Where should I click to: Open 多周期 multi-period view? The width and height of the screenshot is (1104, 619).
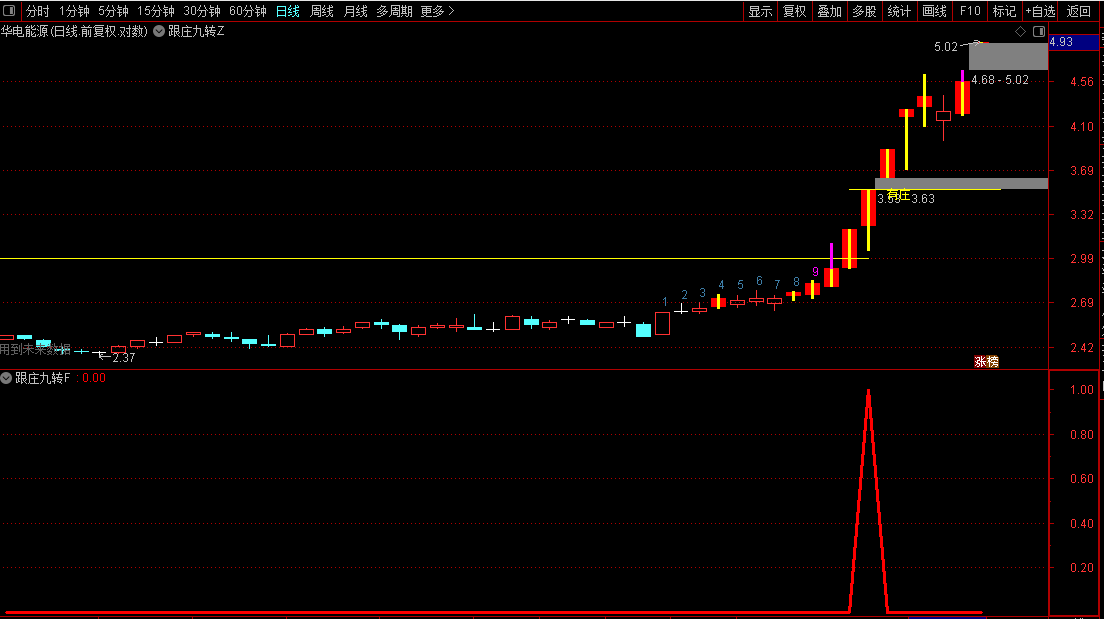pos(394,11)
